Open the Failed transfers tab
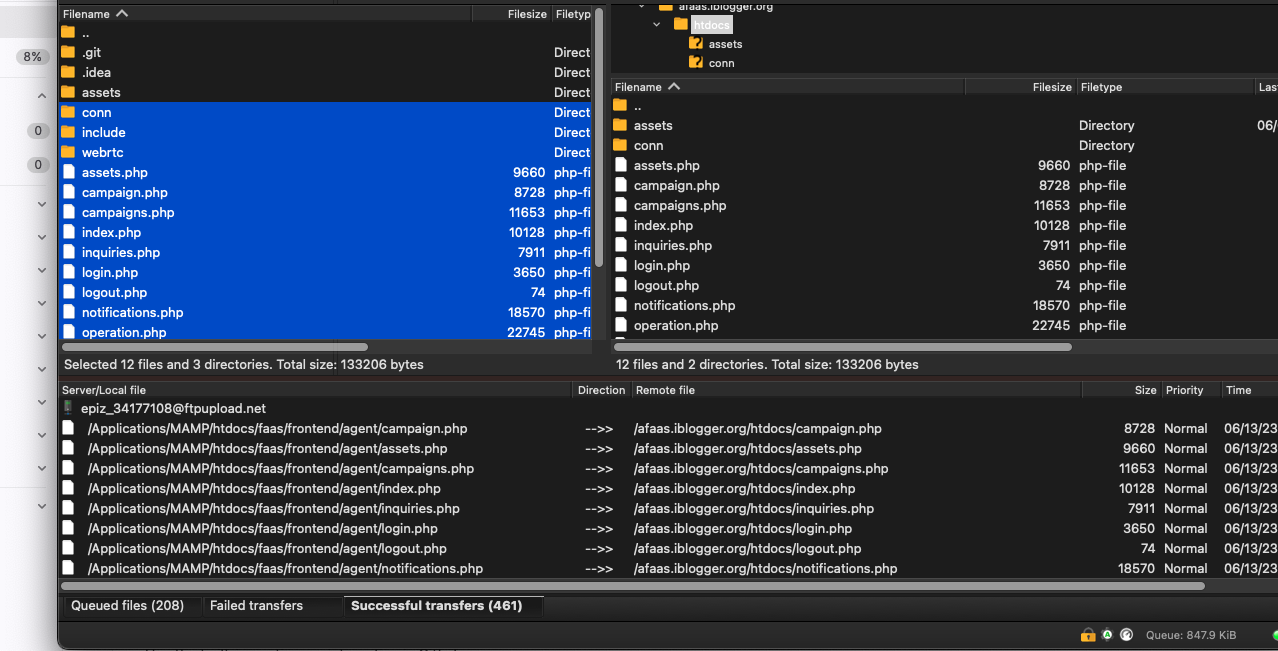This screenshot has width=1278, height=651. click(256, 605)
